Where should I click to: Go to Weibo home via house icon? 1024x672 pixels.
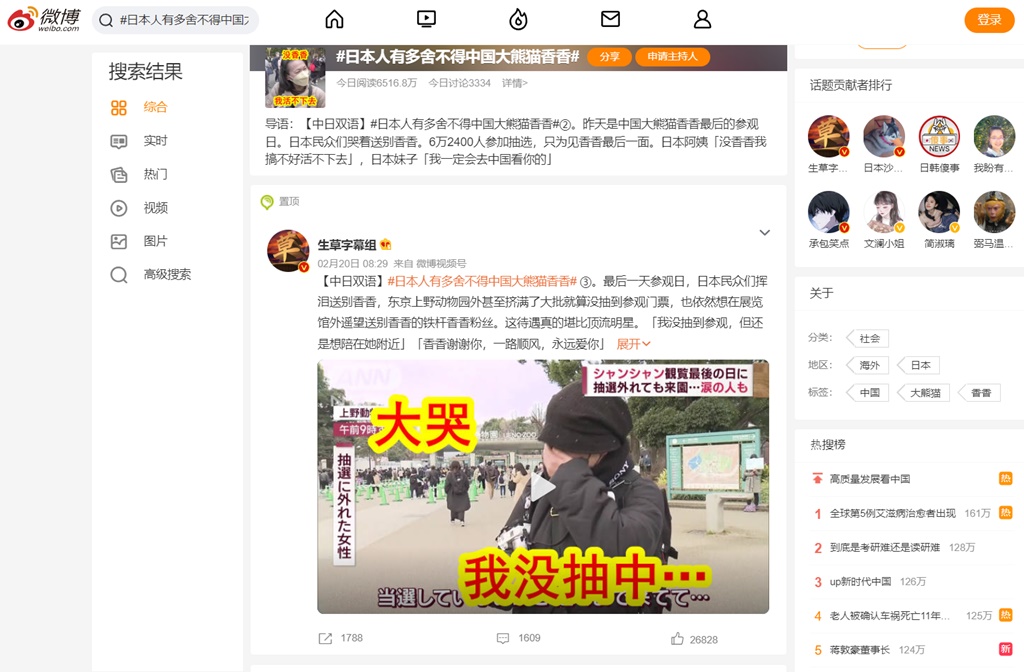pyautogui.click(x=335, y=20)
